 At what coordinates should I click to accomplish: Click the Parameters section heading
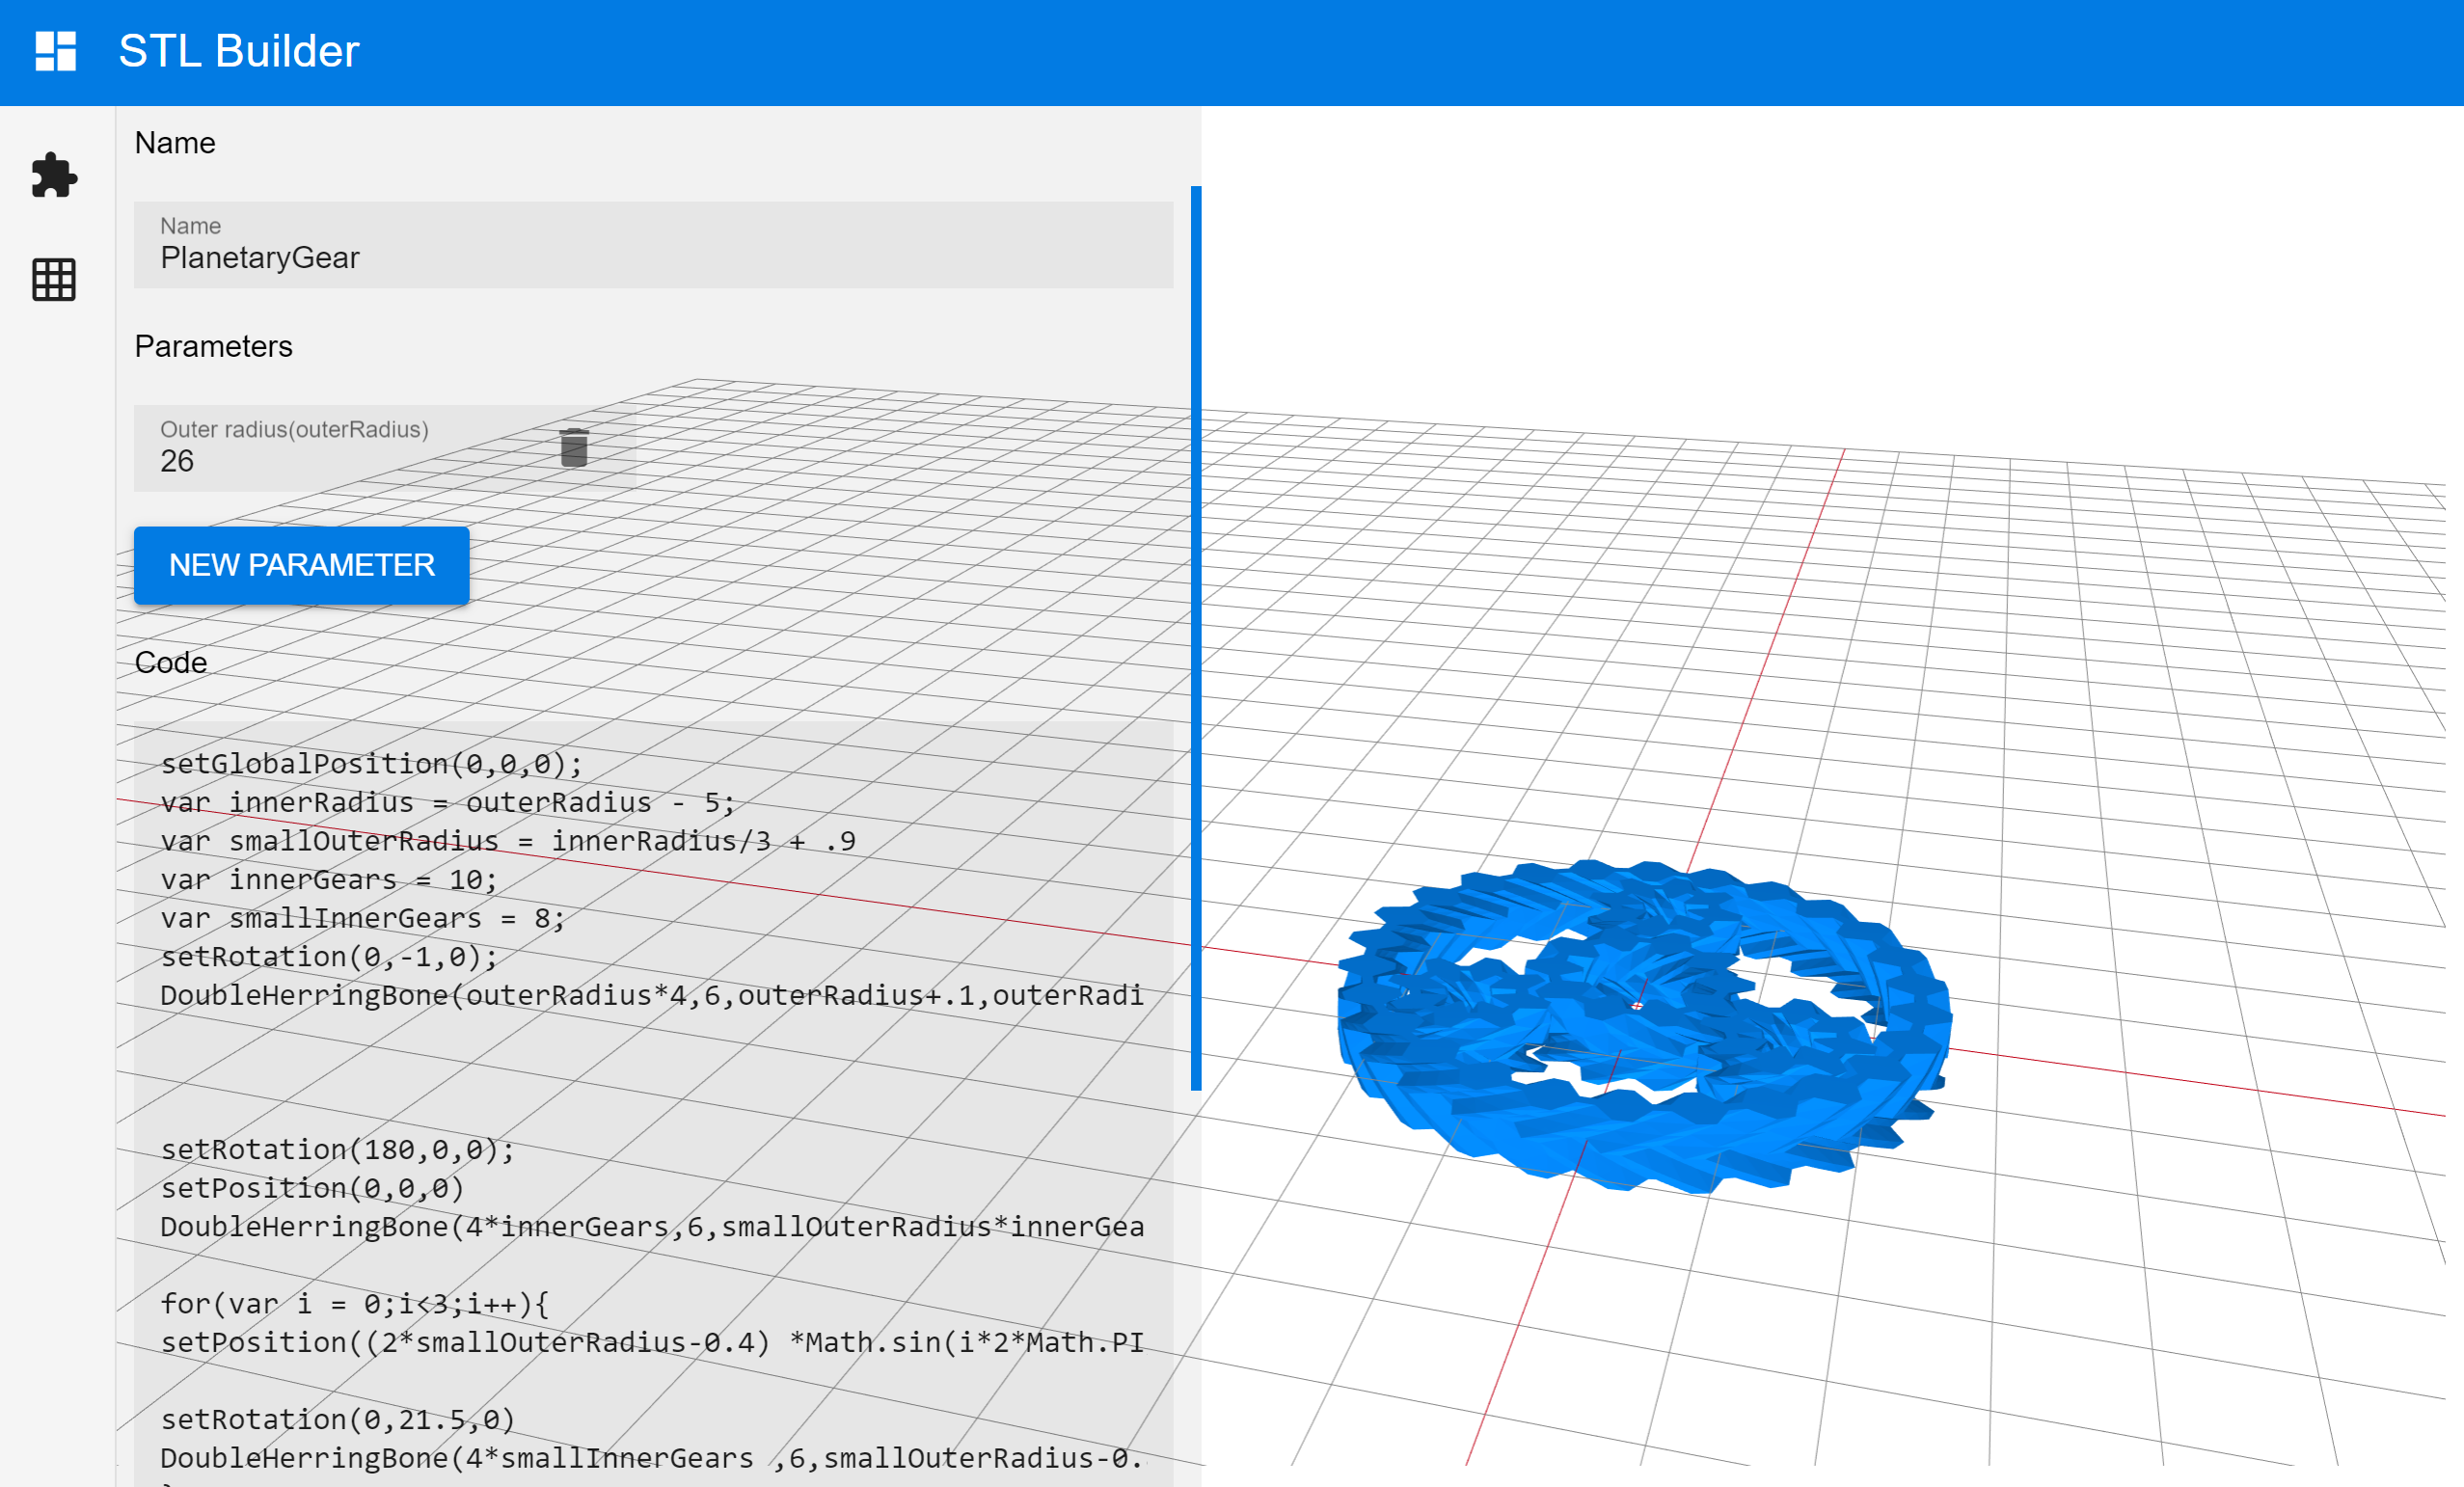[x=214, y=346]
